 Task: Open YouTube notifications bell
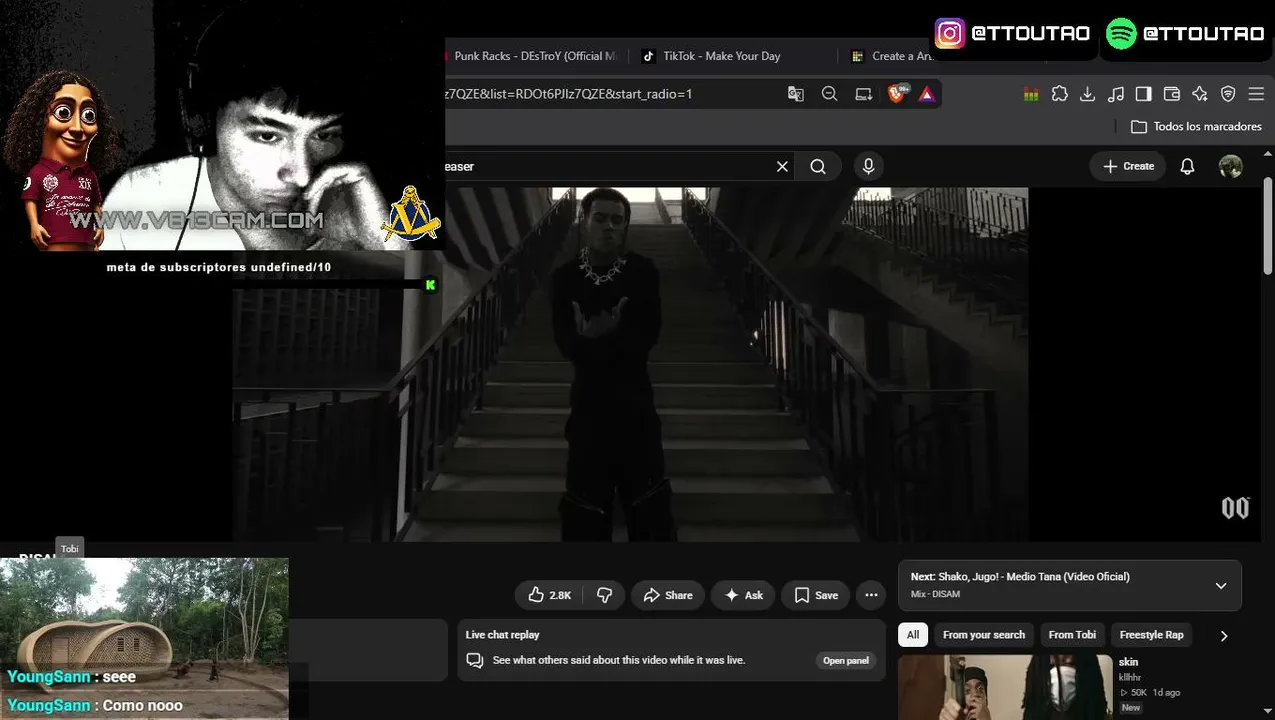pos(1187,167)
